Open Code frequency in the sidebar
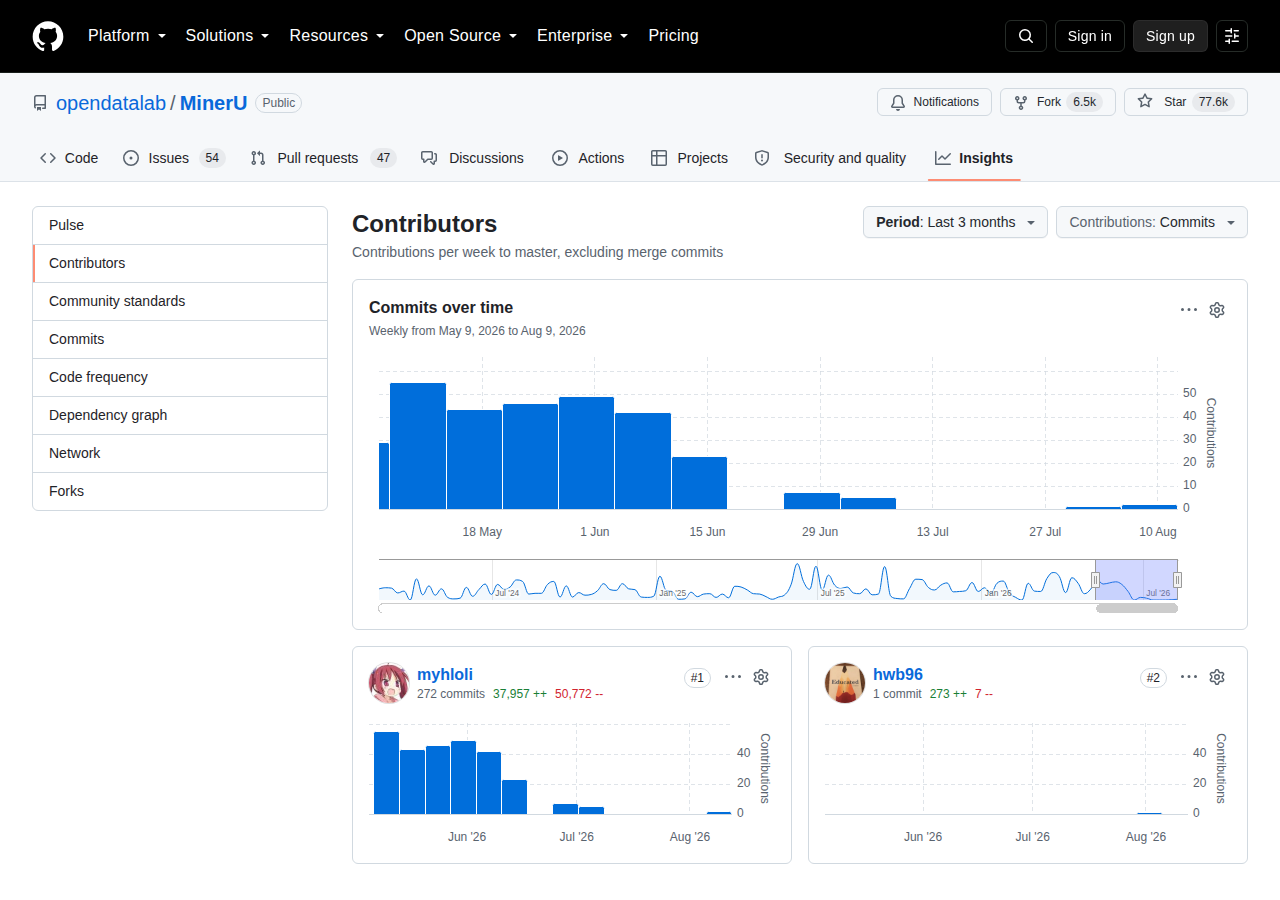Image resolution: width=1280 pixels, height=900 pixels. pyautogui.click(x=180, y=377)
